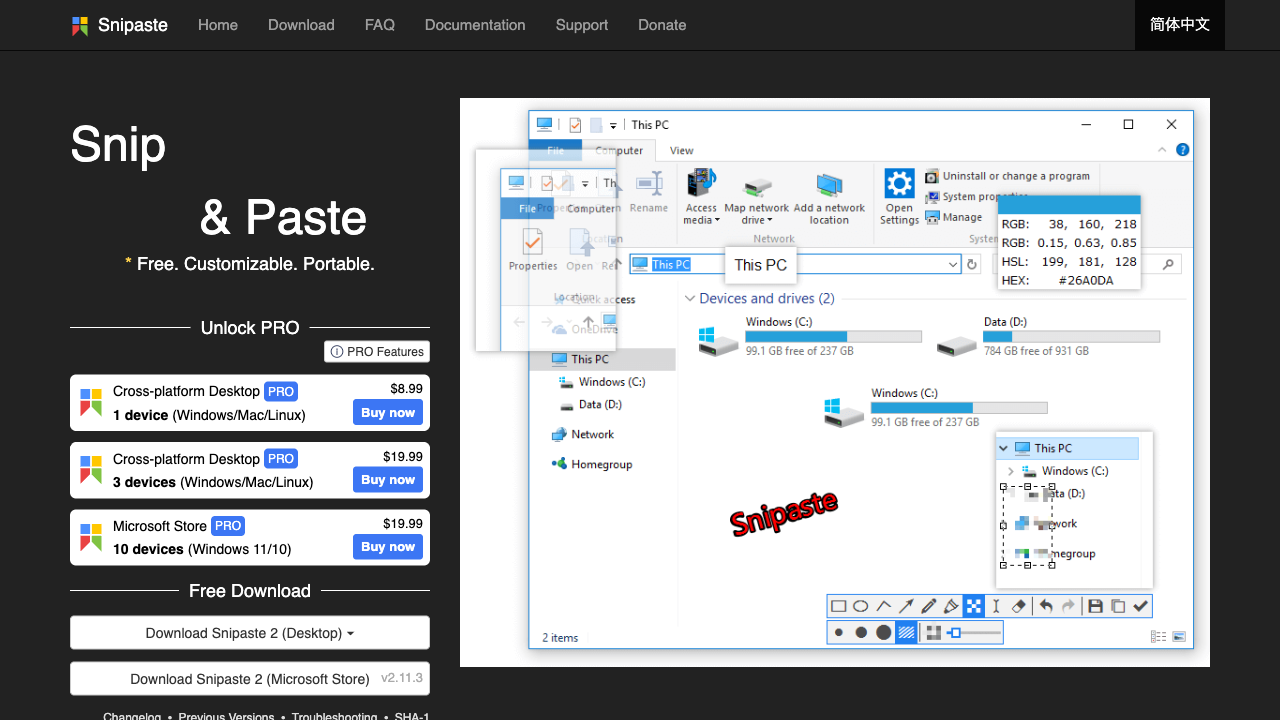
Task: Select the largest brush size dot
Action: [x=883, y=632]
